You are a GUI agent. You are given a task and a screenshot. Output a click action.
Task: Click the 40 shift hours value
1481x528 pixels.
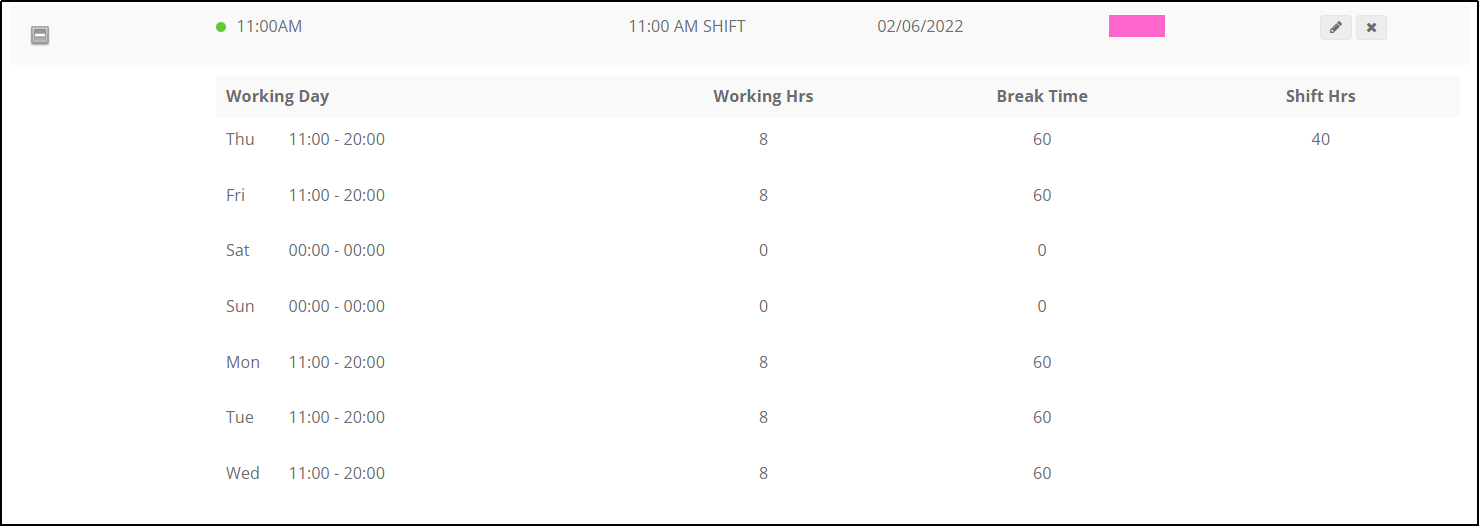[x=1321, y=139]
